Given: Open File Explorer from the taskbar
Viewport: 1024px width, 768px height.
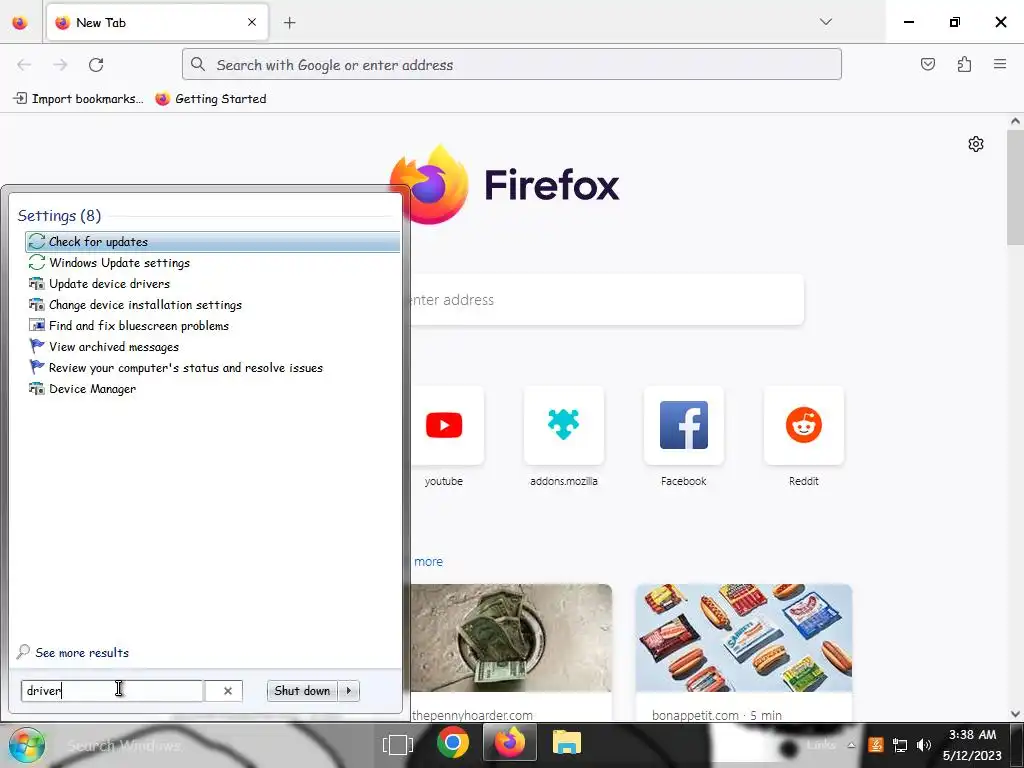Looking at the screenshot, I should (x=566, y=743).
